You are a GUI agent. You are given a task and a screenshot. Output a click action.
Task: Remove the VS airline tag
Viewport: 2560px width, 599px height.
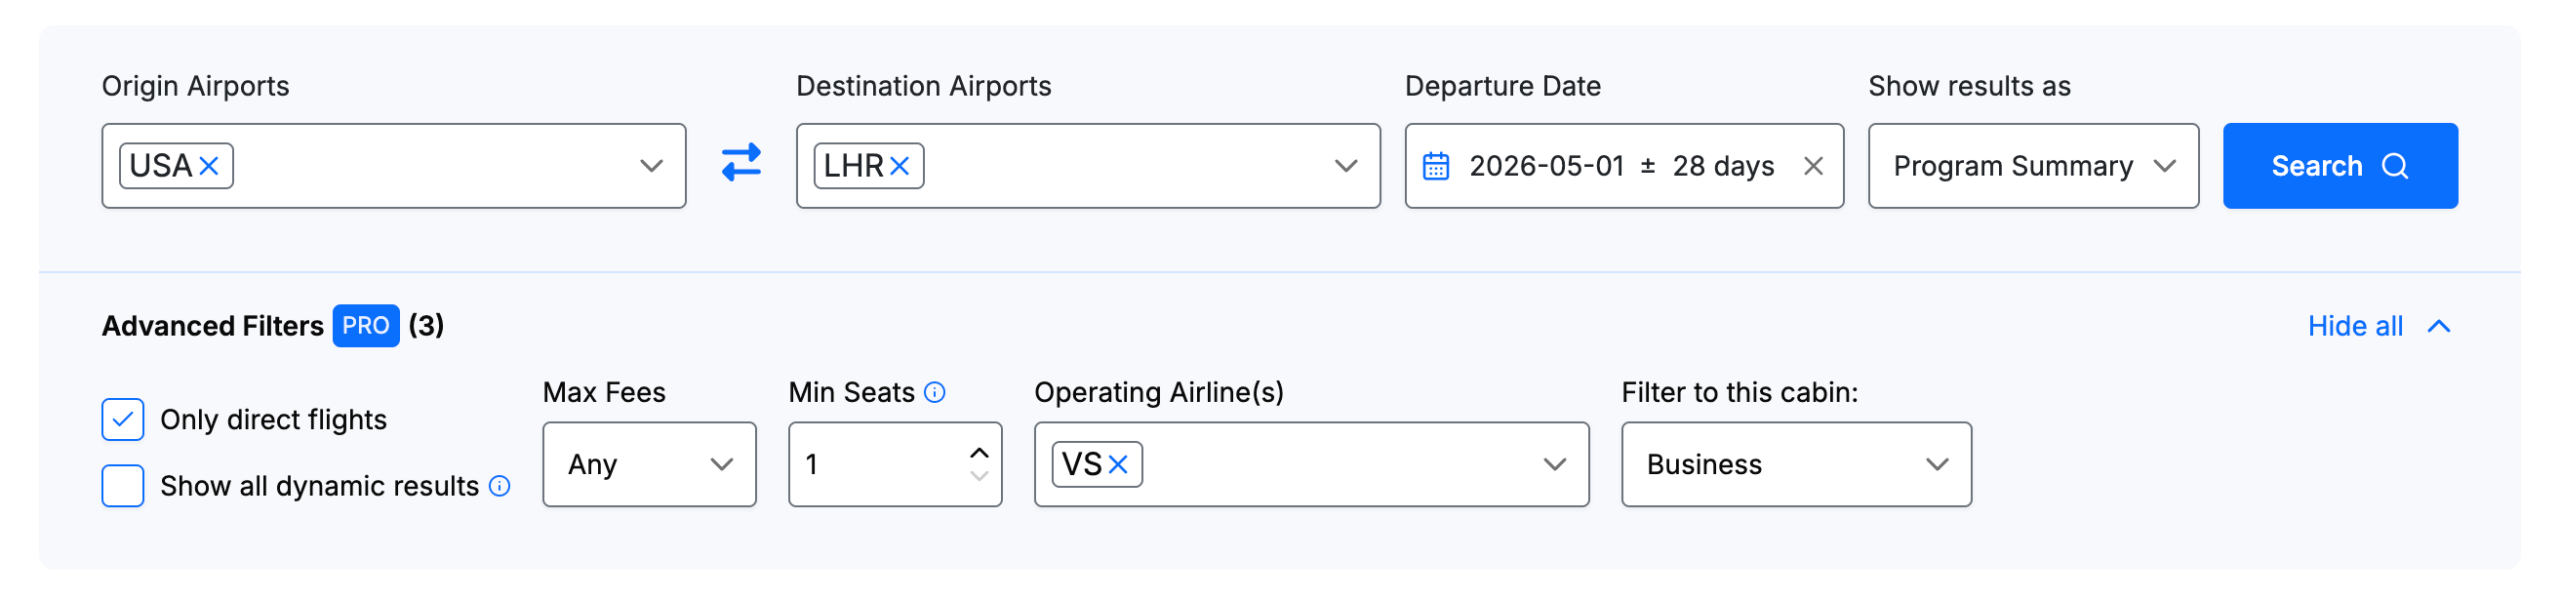pos(1118,465)
